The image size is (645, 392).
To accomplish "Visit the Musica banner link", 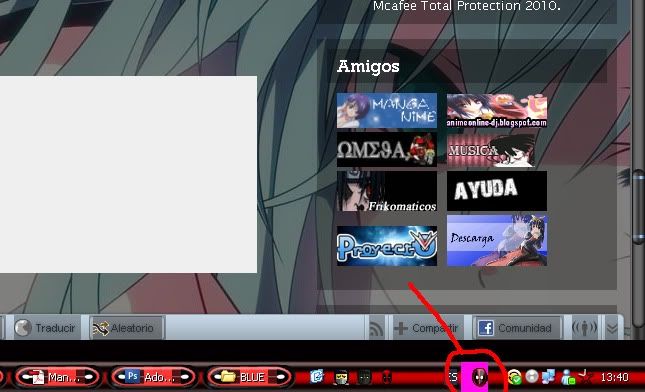I will pos(491,150).
